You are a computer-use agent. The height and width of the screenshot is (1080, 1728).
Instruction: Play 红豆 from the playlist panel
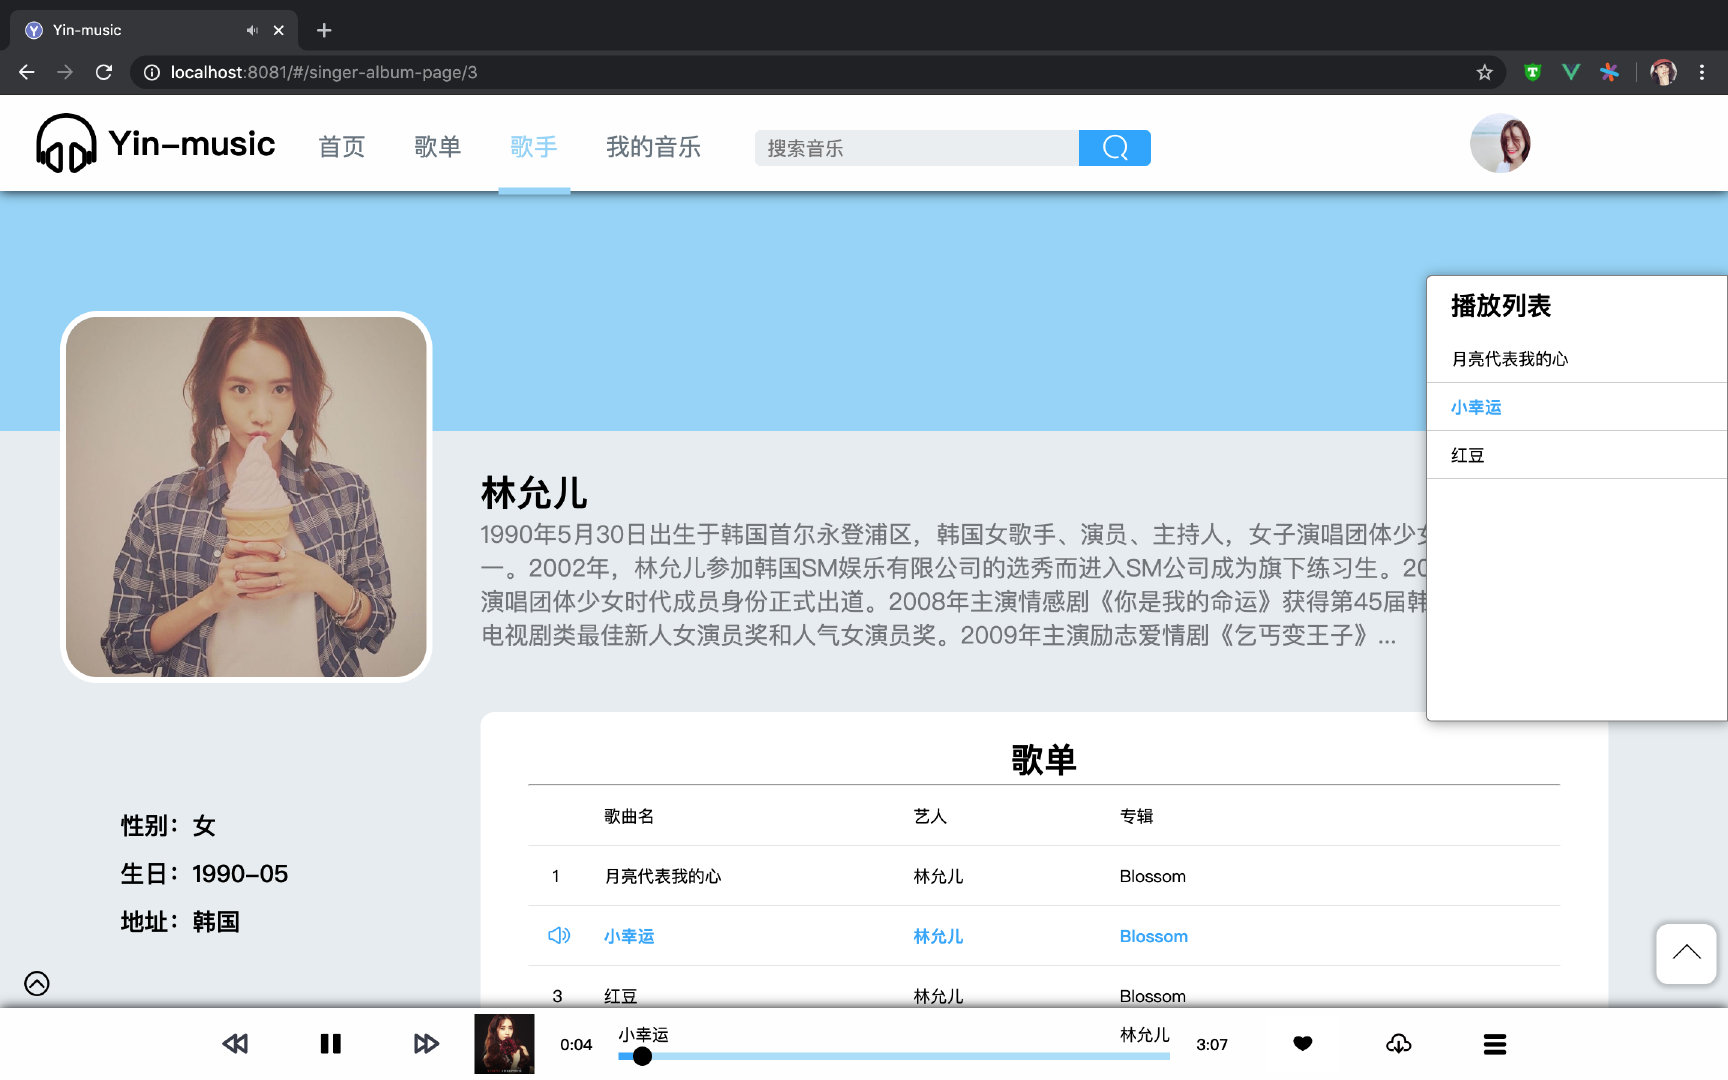(1468, 456)
